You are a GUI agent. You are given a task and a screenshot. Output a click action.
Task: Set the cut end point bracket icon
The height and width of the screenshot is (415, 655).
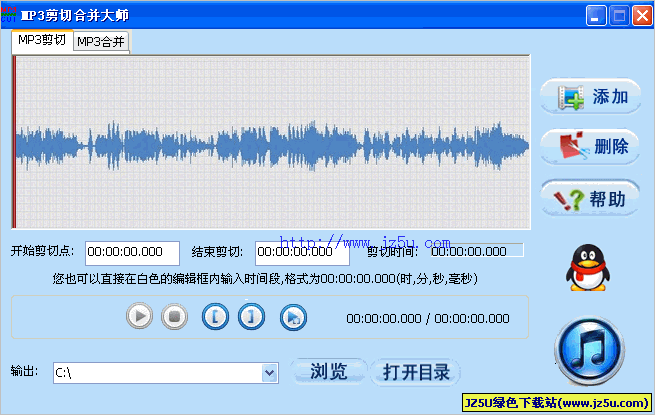pyautogui.click(x=251, y=316)
